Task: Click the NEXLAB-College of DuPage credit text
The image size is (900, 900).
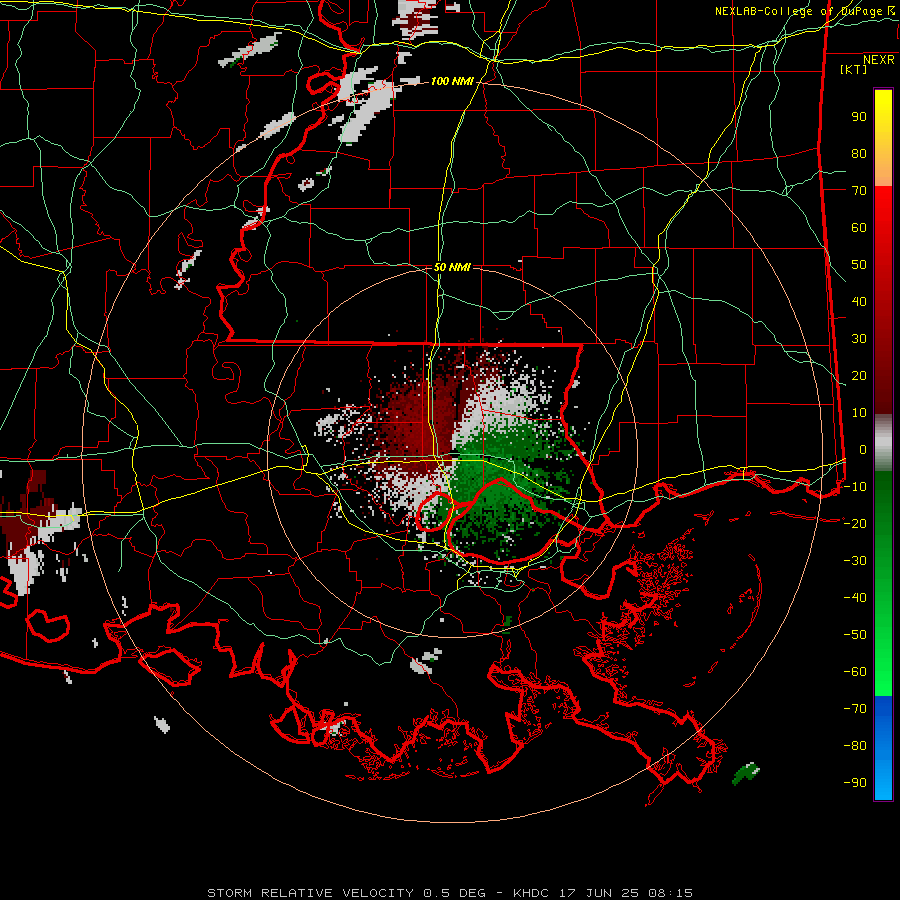Action: click(x=804, y=11)
